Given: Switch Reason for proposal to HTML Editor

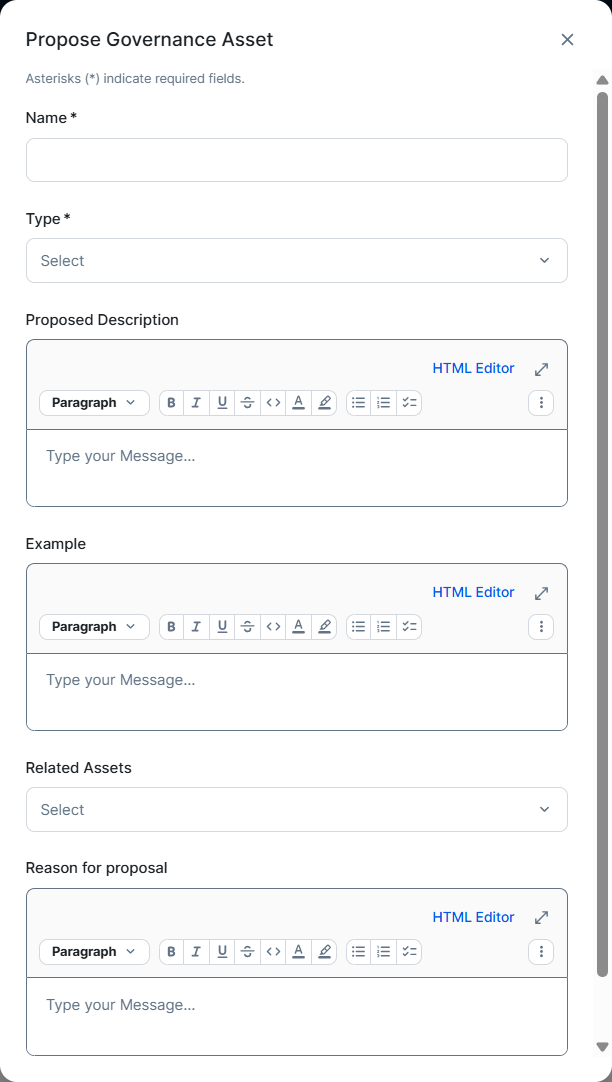Looking at the screenshot, I should pos(473,918).
